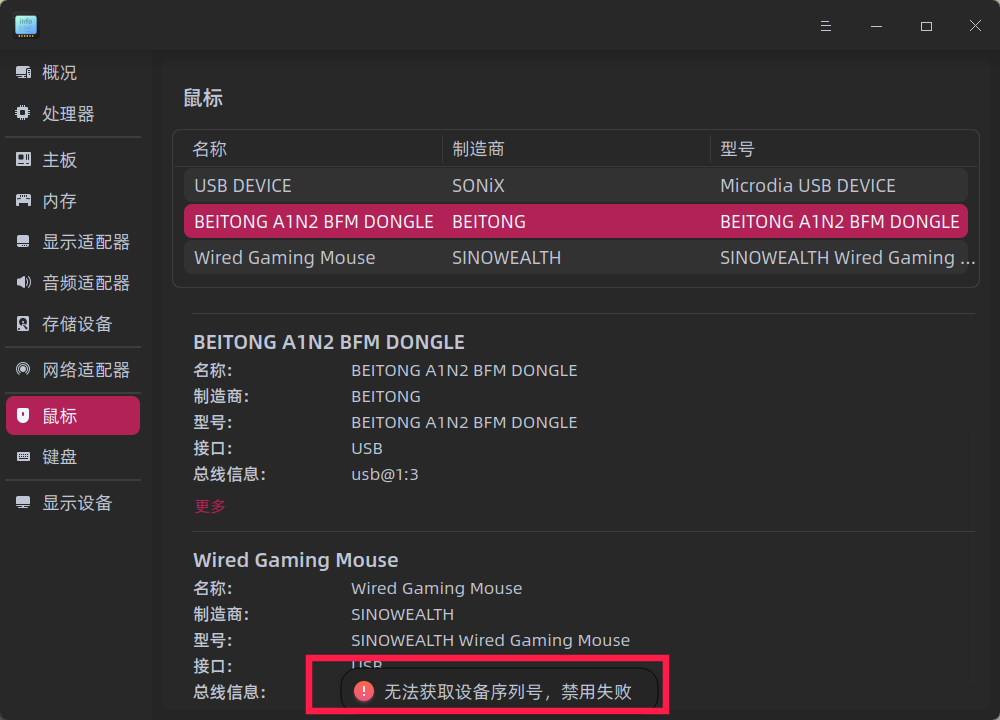Click the red error icon in notification

(365, 691)
